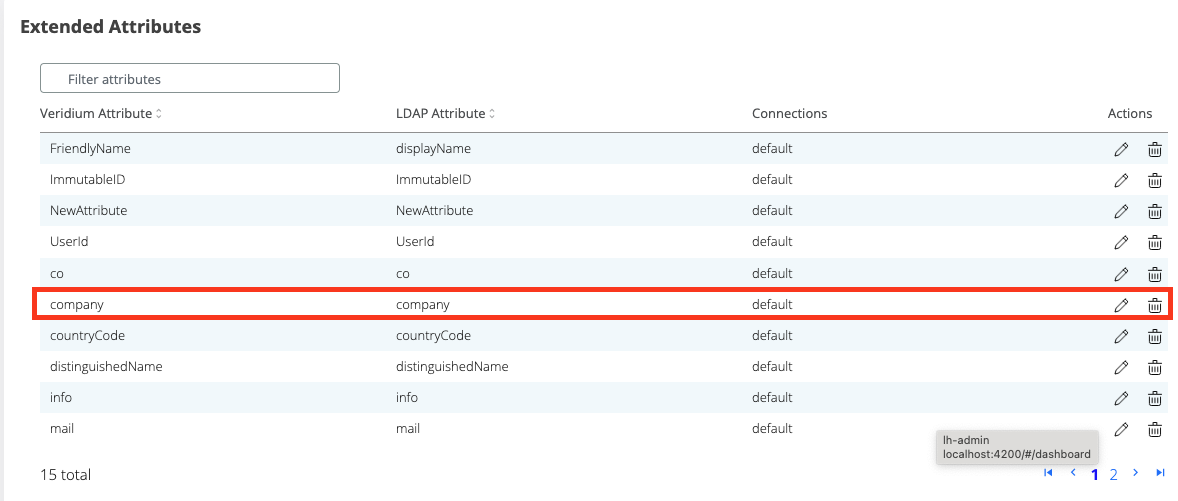This screenshot has height=501, width=1178.
Task: Go to page 2 of attributes
Action: pos(1113,474)
